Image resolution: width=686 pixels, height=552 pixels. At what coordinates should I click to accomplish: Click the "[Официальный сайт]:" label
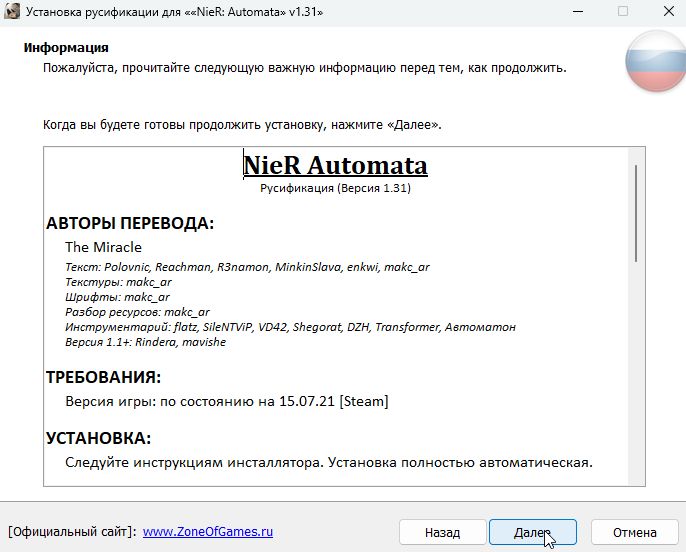click(x=73, y=532)
